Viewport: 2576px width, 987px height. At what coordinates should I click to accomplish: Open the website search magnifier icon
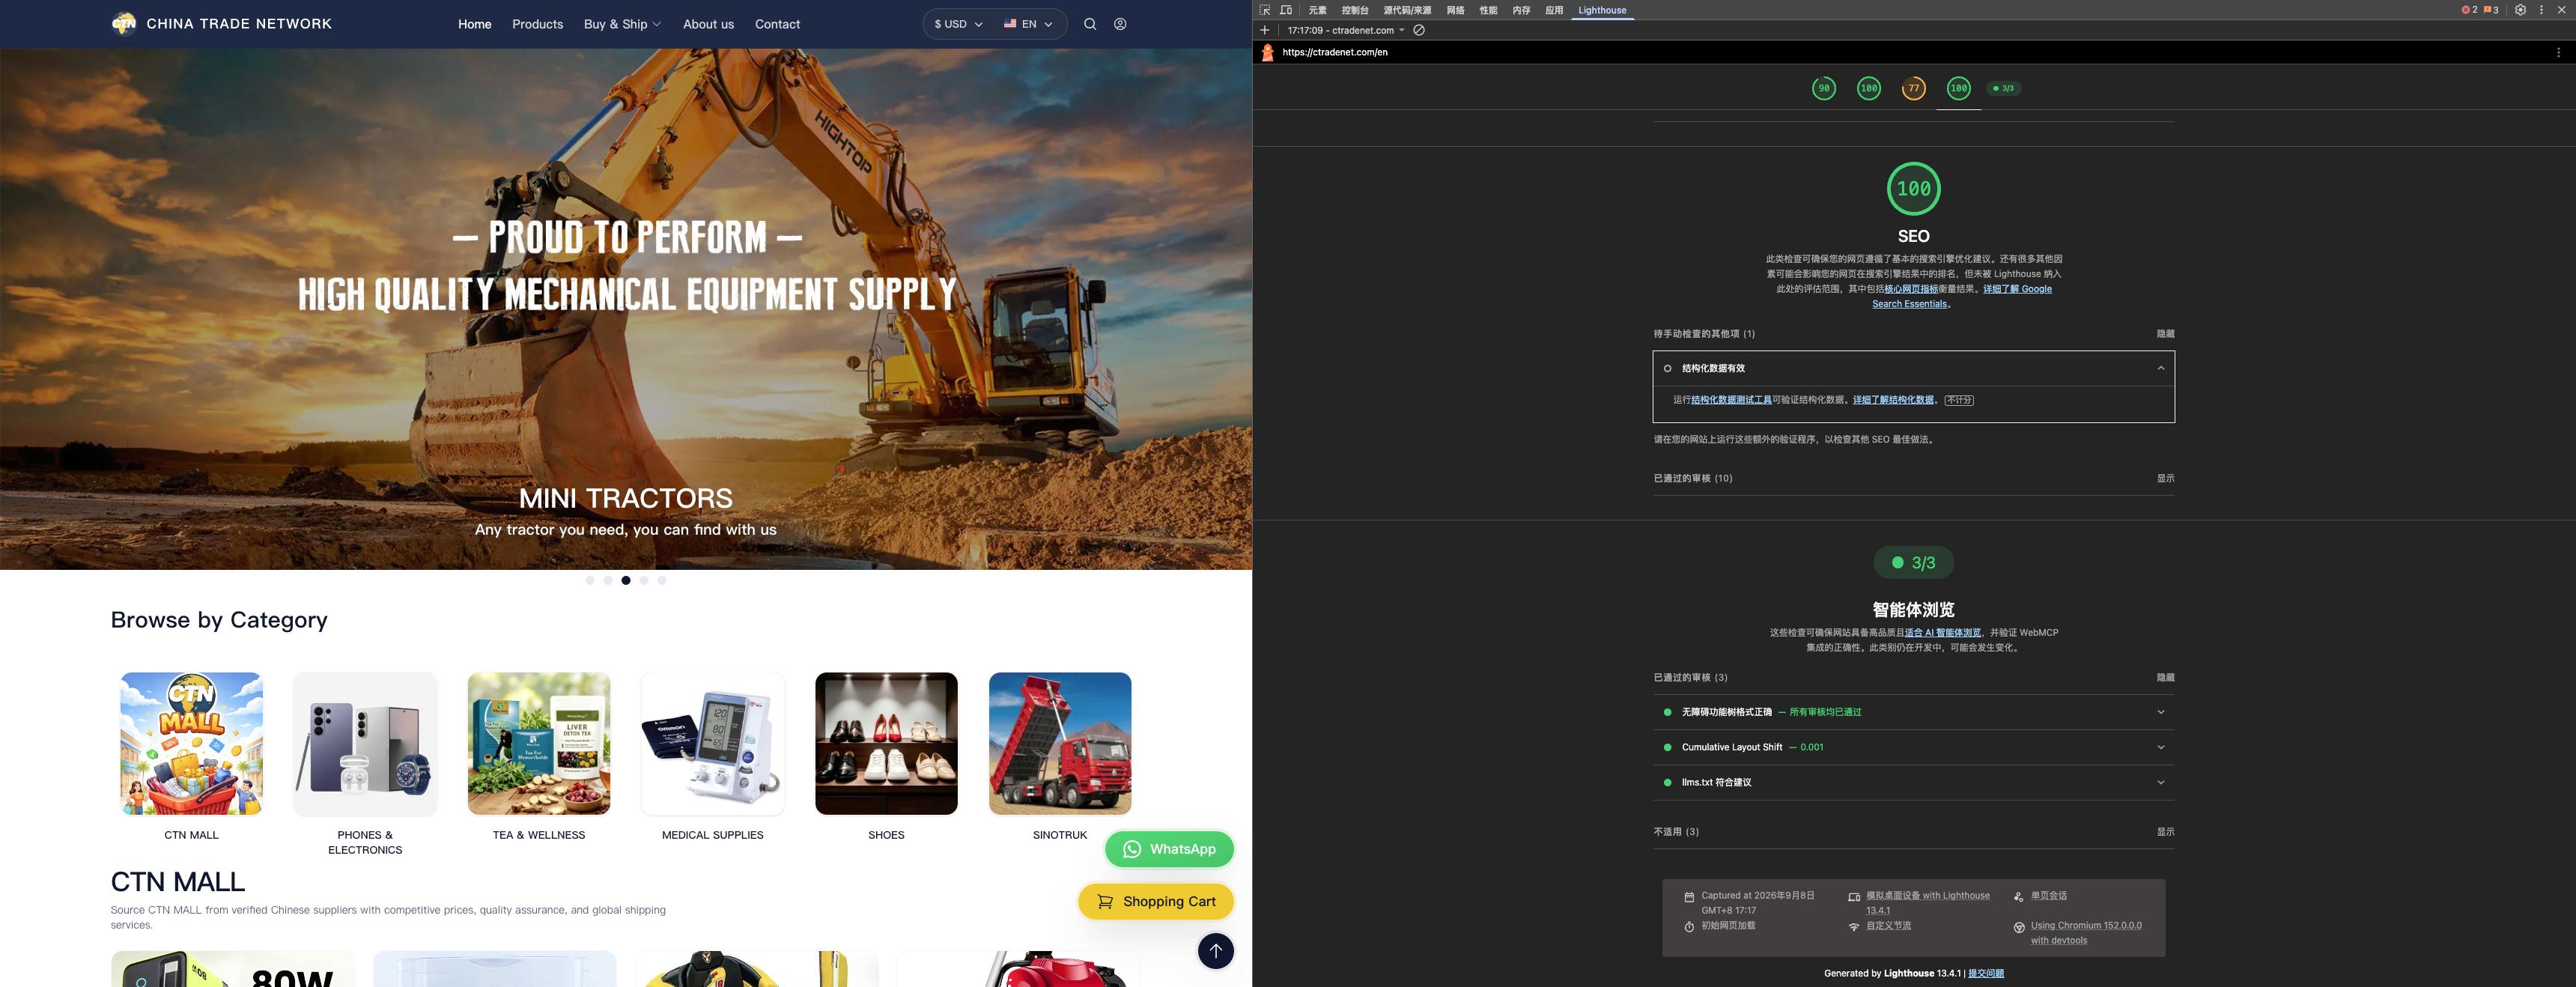pyautogui.click(x=1090, y=24)
